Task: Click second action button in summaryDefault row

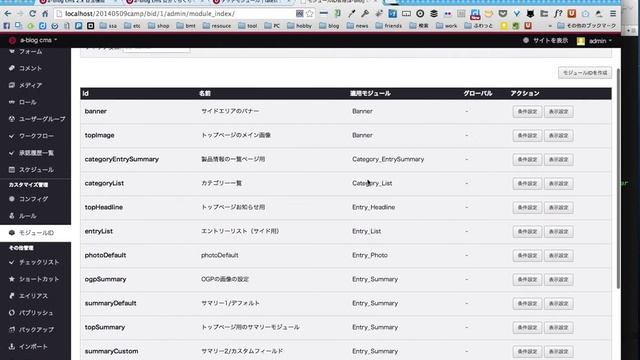Action: click(x=558, y=304)
